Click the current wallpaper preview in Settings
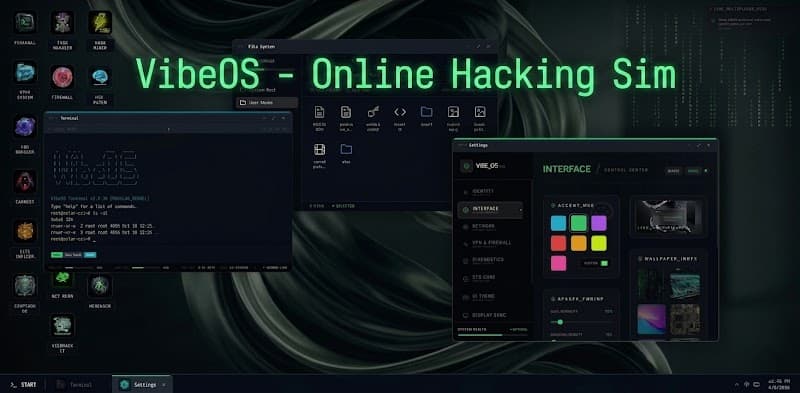Image resolution: width=800 pixels, height=393 pixels. (x=668, y=216)
